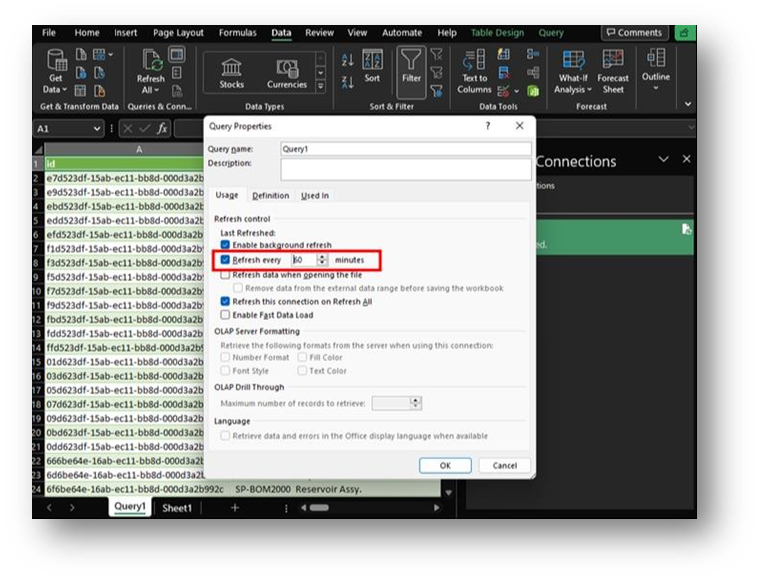760x581 pixels.
Task: Select the Usage tab in dialog
Action: click(227, 195)
